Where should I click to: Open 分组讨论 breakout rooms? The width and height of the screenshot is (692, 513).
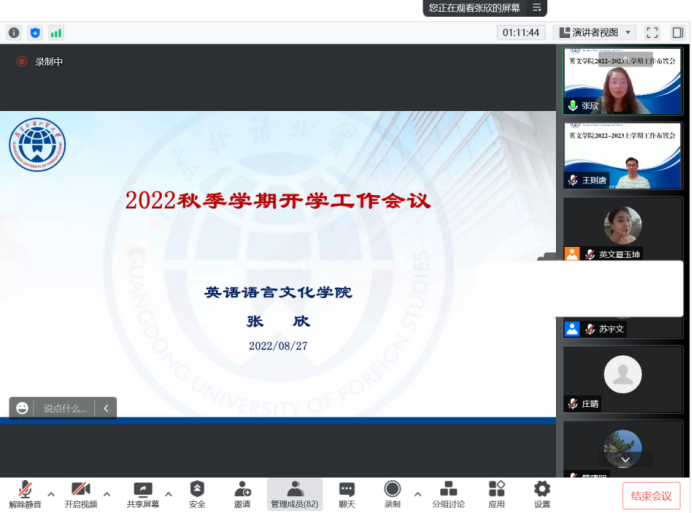click(448, 494)
